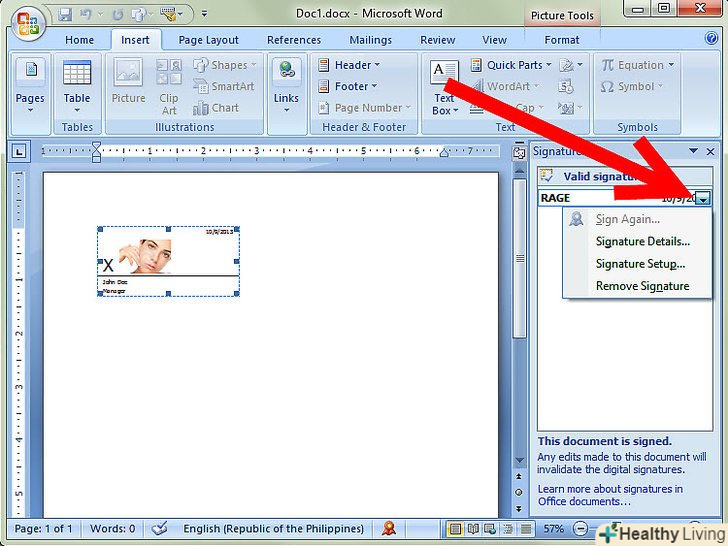Switch to Full Screen Reading view

(473, 529)
